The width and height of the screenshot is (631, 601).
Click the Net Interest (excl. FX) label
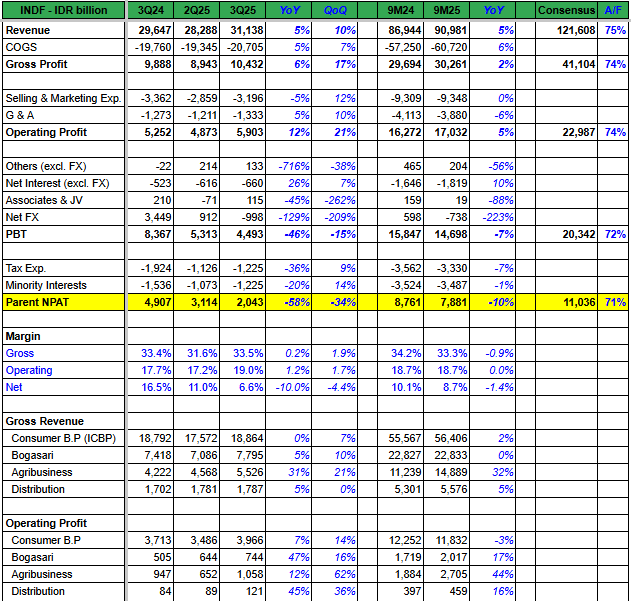(57, 183)
